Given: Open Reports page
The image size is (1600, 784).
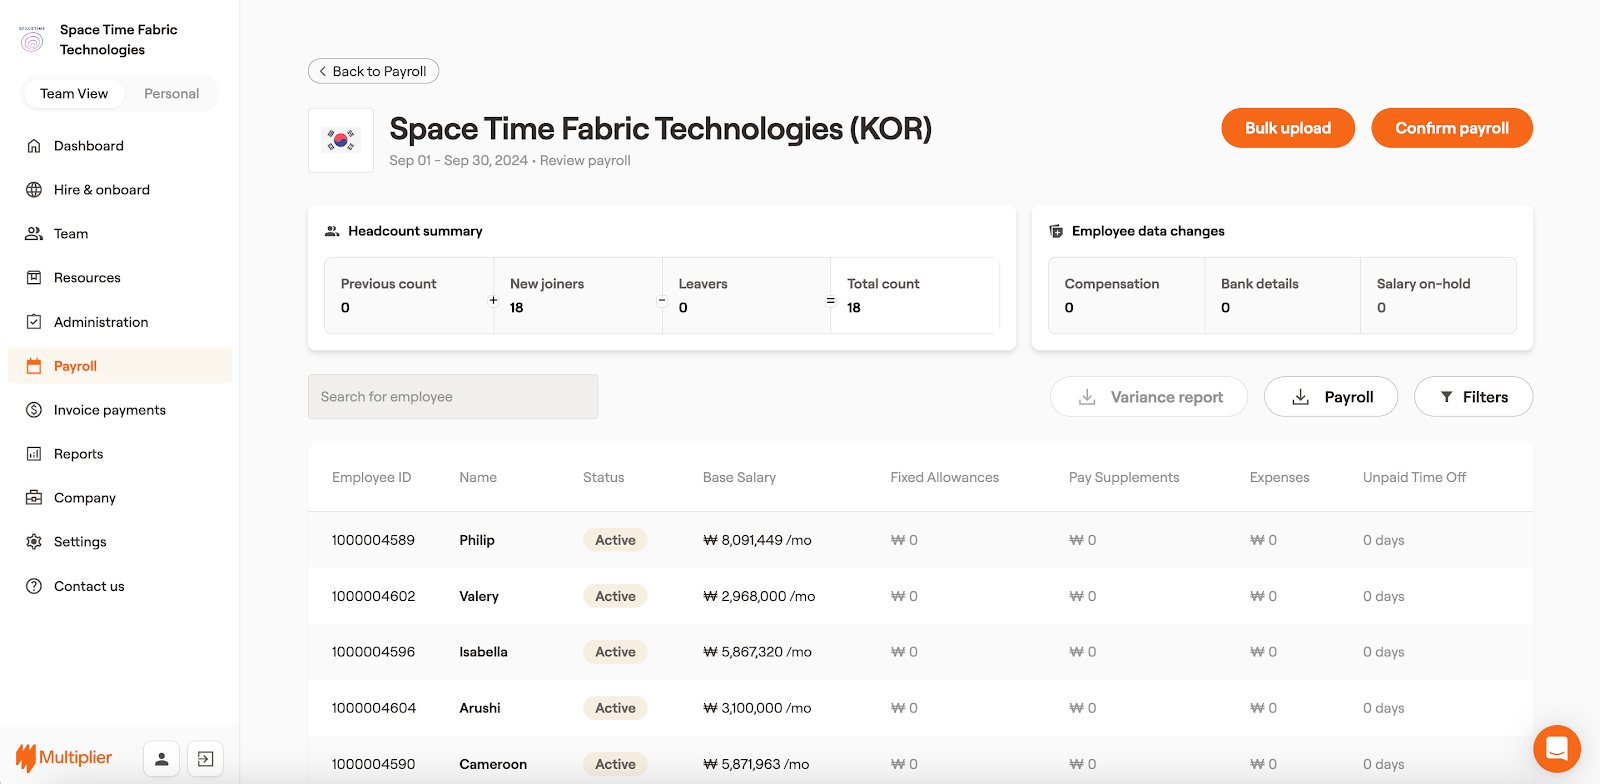Looking at the screenshot, I should click(120, 454).
